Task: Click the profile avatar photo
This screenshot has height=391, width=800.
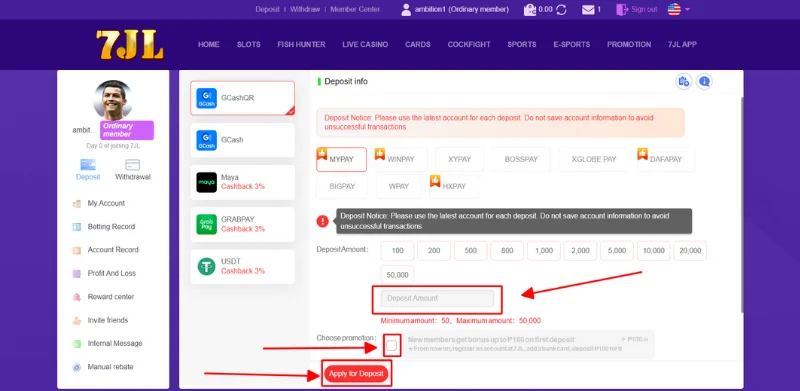Action: 113,100
